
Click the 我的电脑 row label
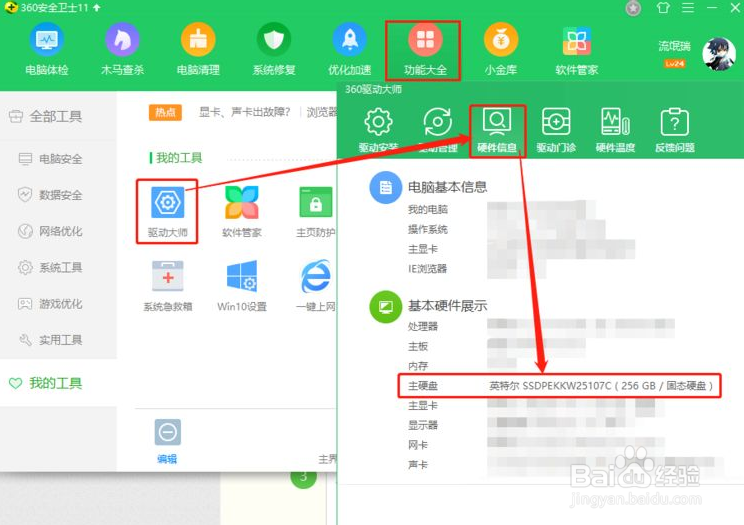[428, 209]
